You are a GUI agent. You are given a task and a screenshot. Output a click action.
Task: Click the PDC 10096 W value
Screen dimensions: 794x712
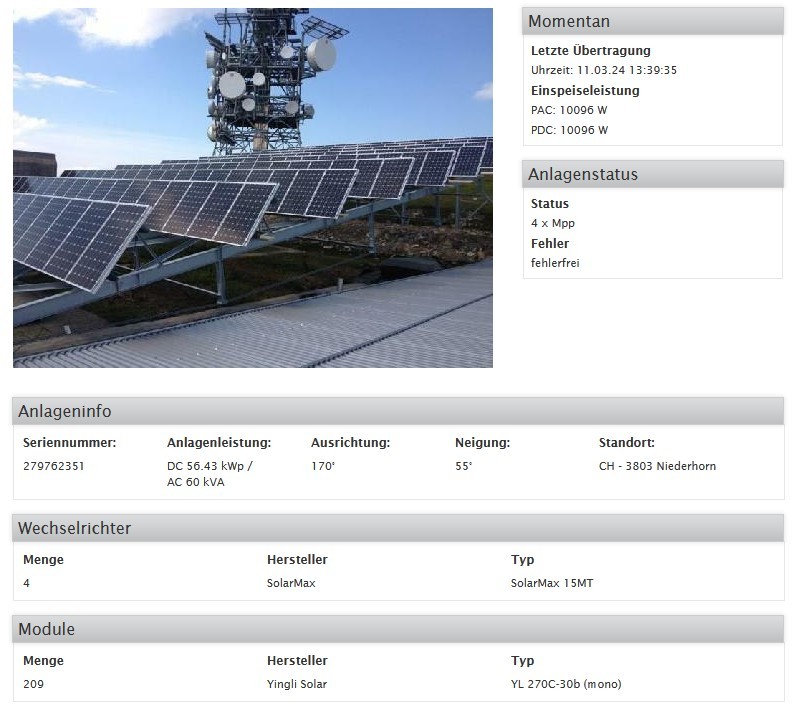point(569,130)
